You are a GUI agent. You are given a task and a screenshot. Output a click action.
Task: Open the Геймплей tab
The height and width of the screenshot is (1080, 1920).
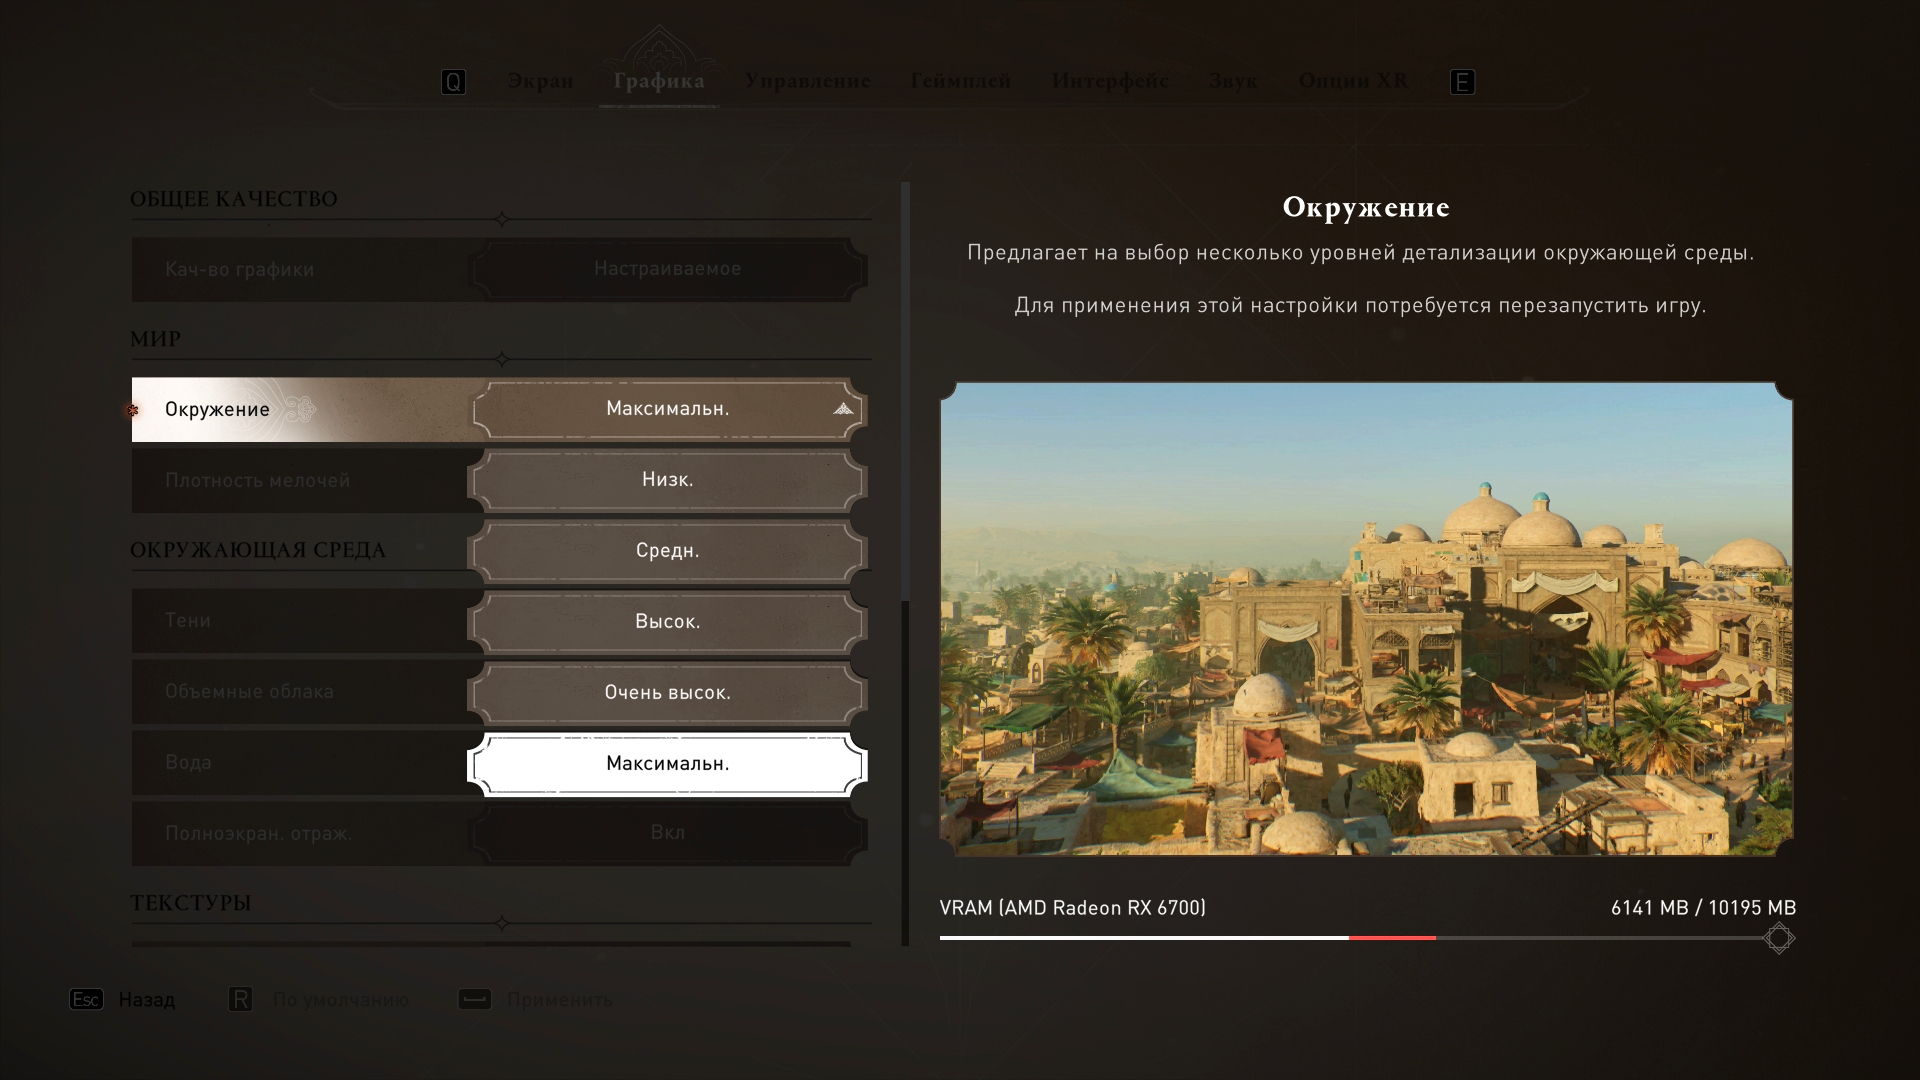click(x=961, y=81)
